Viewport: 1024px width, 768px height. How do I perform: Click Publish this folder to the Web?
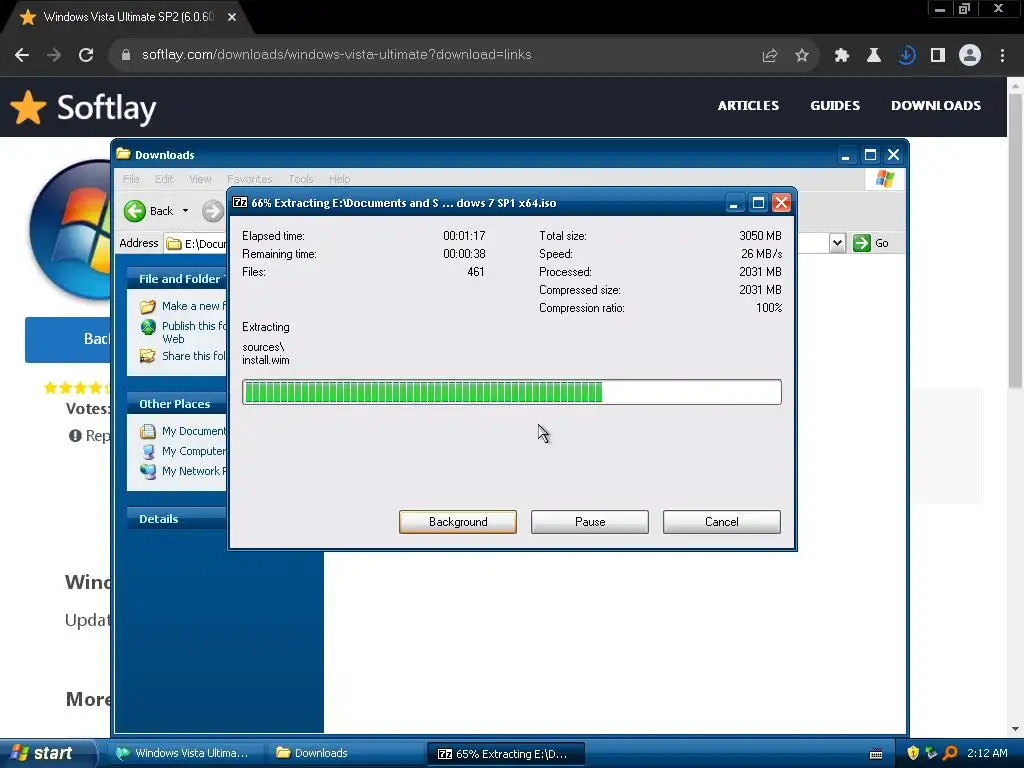pyautogui.click(x=193, y=332)
